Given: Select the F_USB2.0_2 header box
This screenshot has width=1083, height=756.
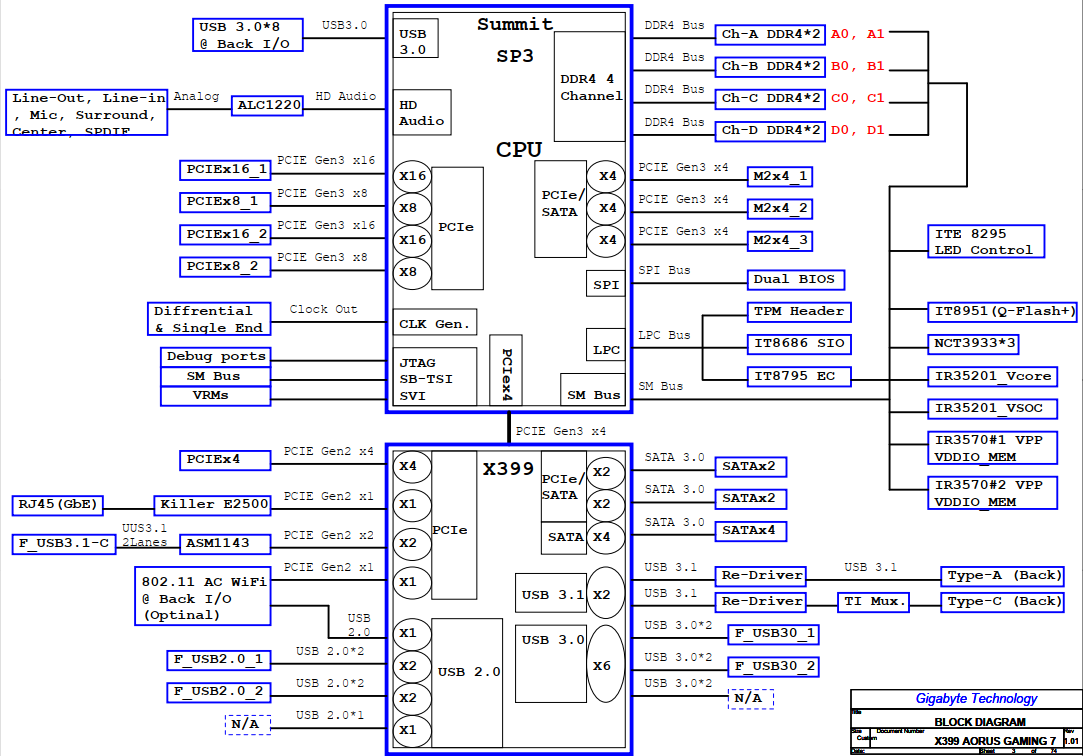Looking at the screenshot, I should (x=218, y=692).
